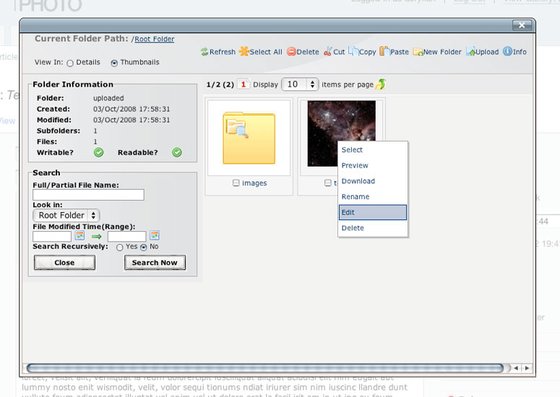This screenshot has width=560, height=397.
Task: Click the horizontal scrollbar thumb
Action: pyautogui.click(x=265, y=368)
